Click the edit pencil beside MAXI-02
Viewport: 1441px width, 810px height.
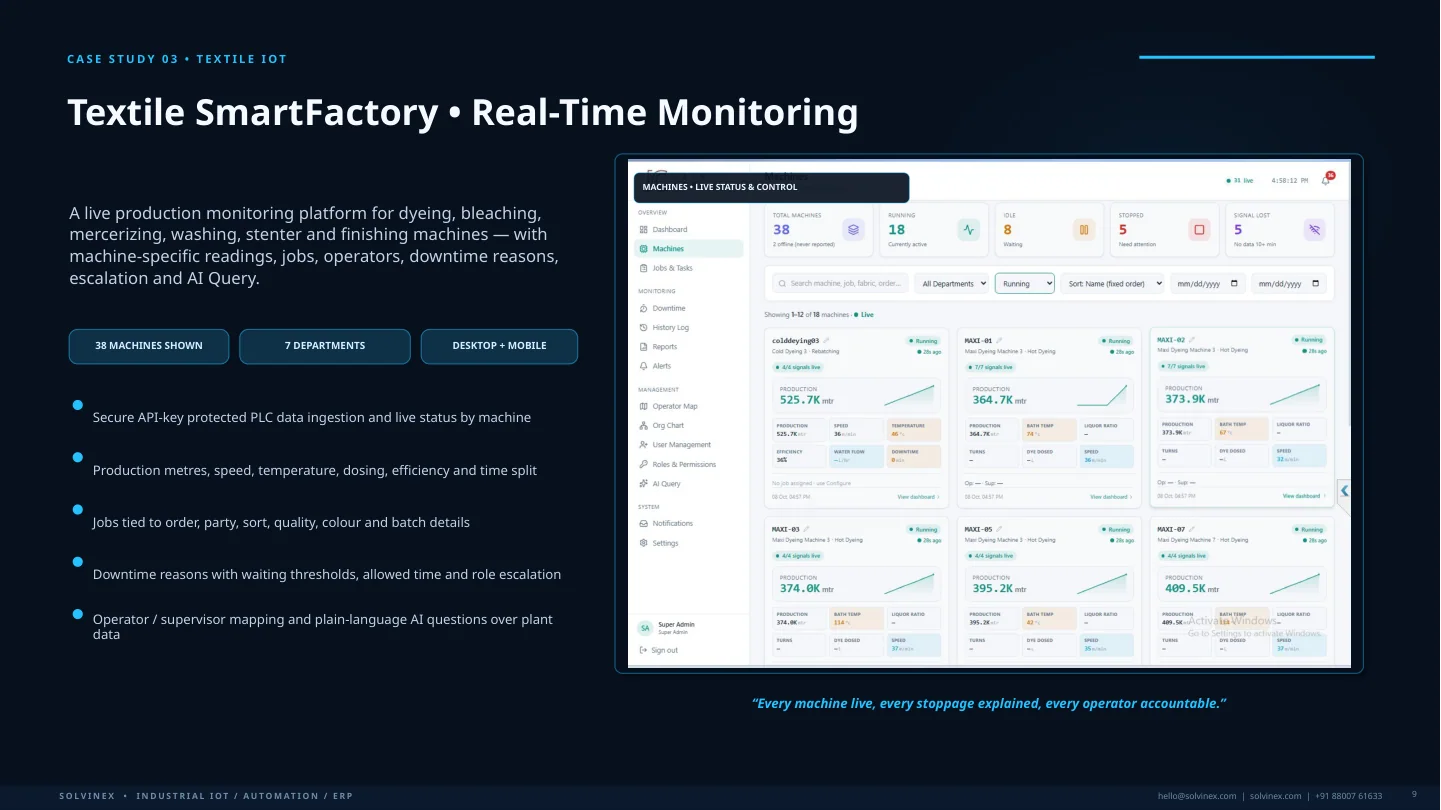pyautogui.click(x=1192, y=340)
